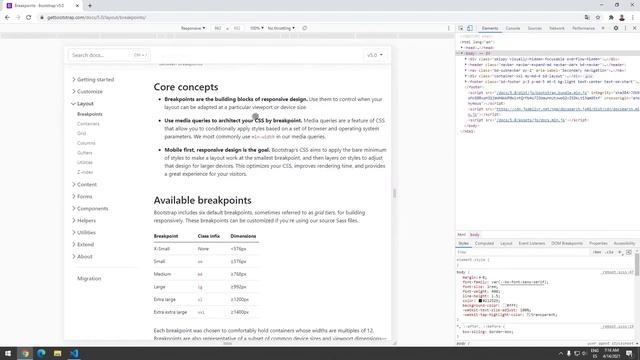Open the Accessibility pane tab
The width and height of the screenshot is (640, 360).
coord(624,243)
